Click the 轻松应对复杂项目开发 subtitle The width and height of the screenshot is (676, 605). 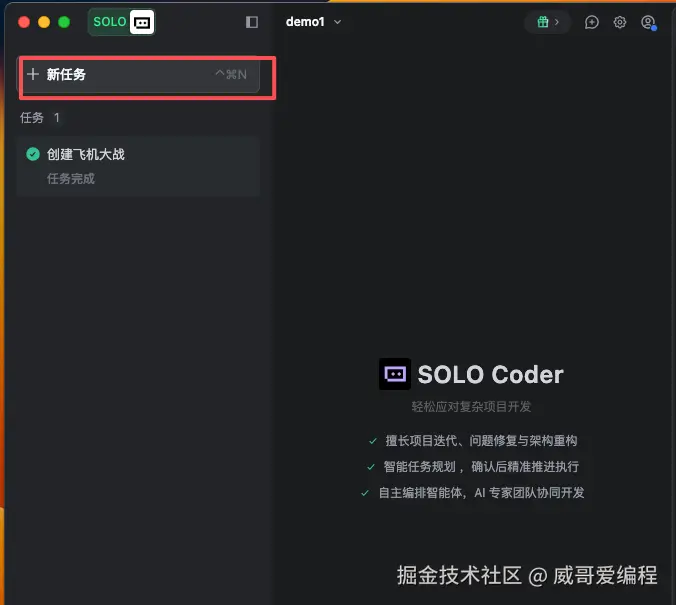point(471,406)
